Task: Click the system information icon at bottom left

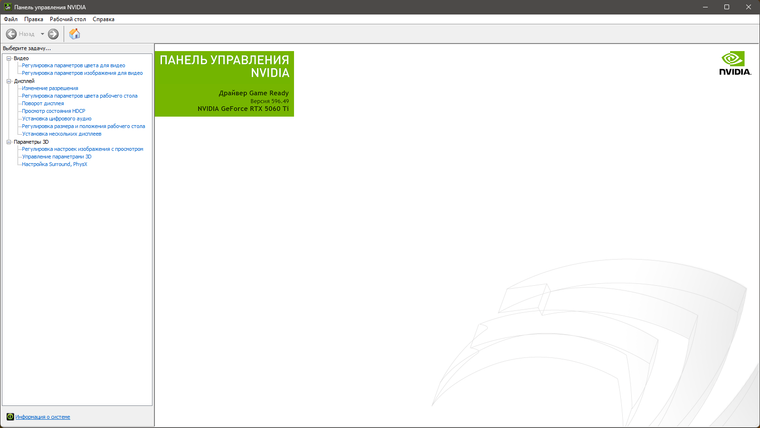Action: pos(10,417)
